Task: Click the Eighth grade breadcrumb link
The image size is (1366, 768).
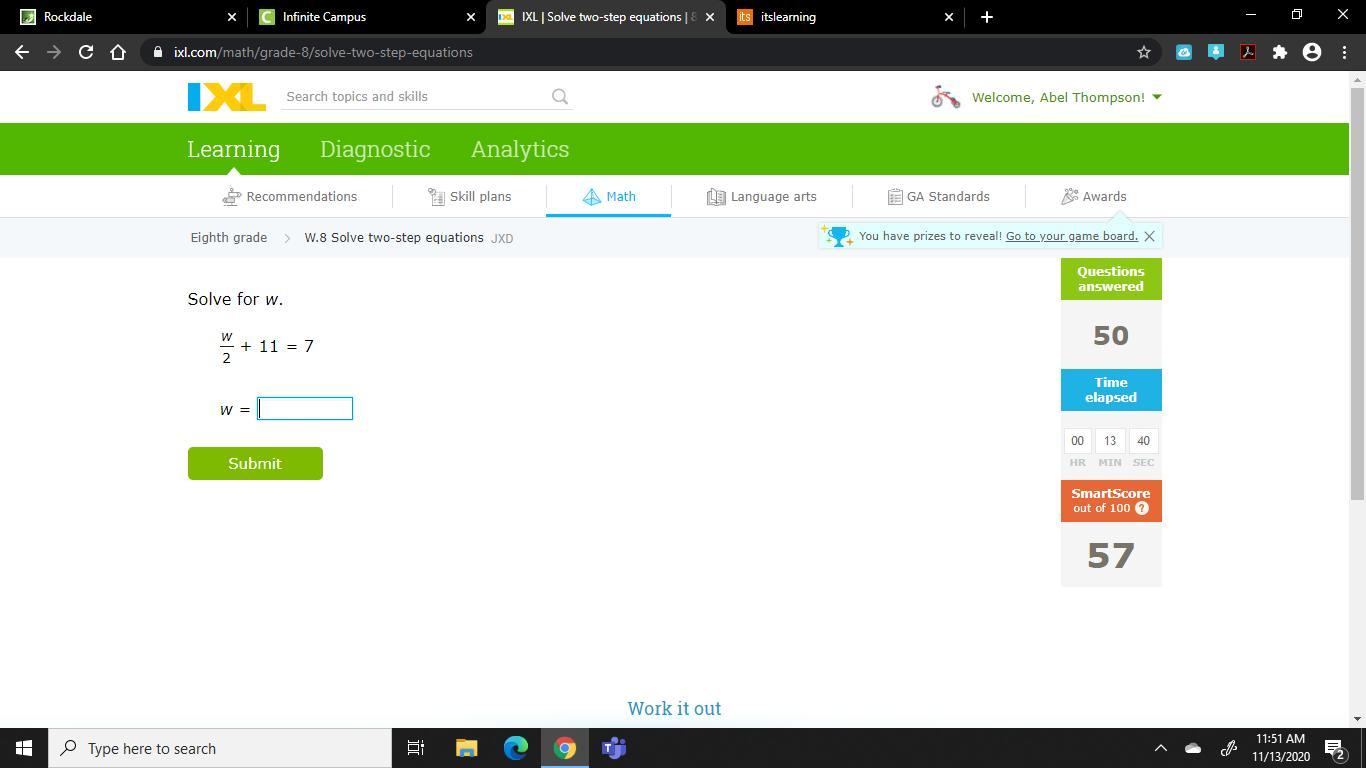Action: click(x=229, y=238)
